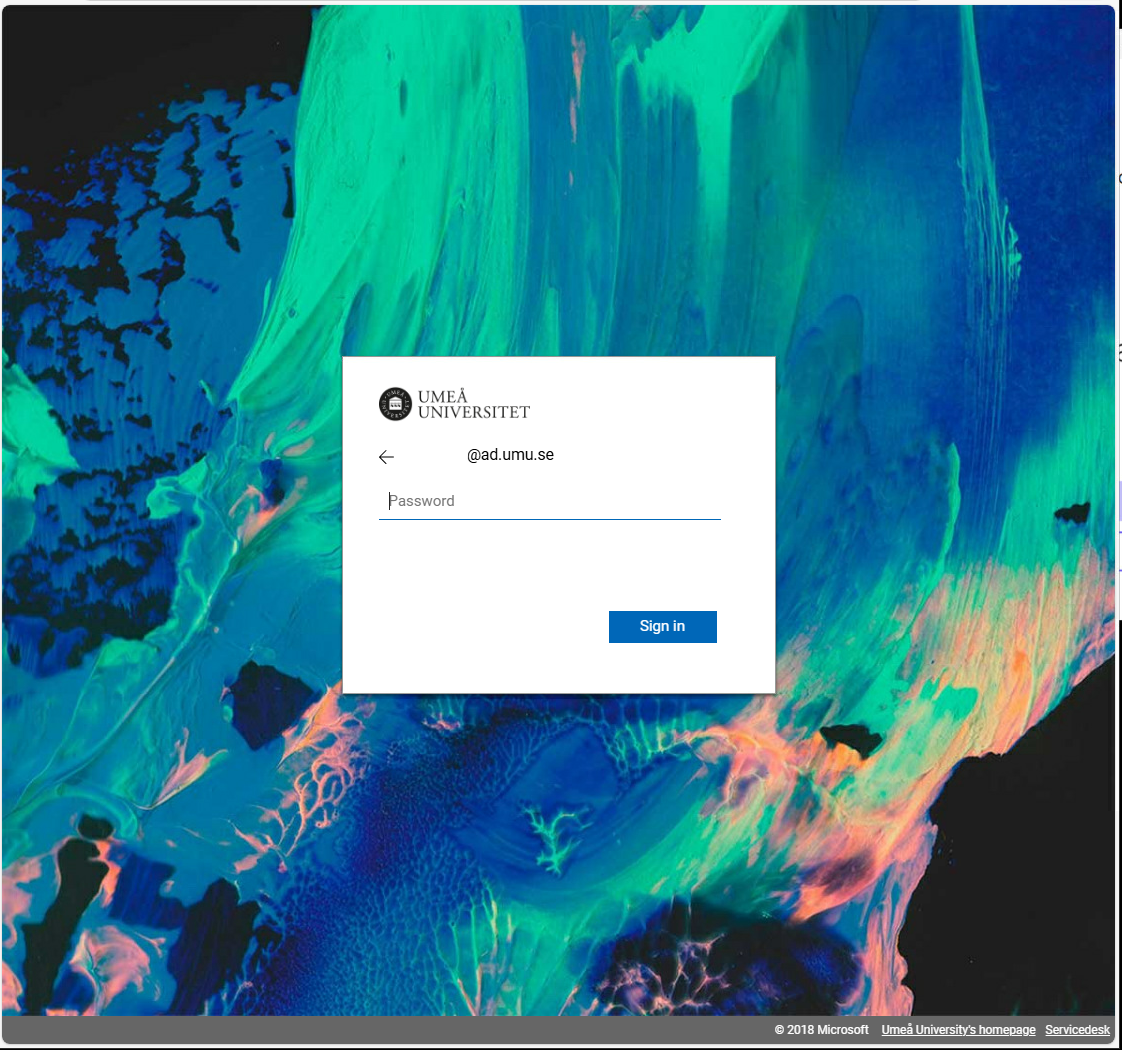This screenshot has width=1122, height=1050.
Task: Focus the Password input field
Action: click(x=550, y=501)
